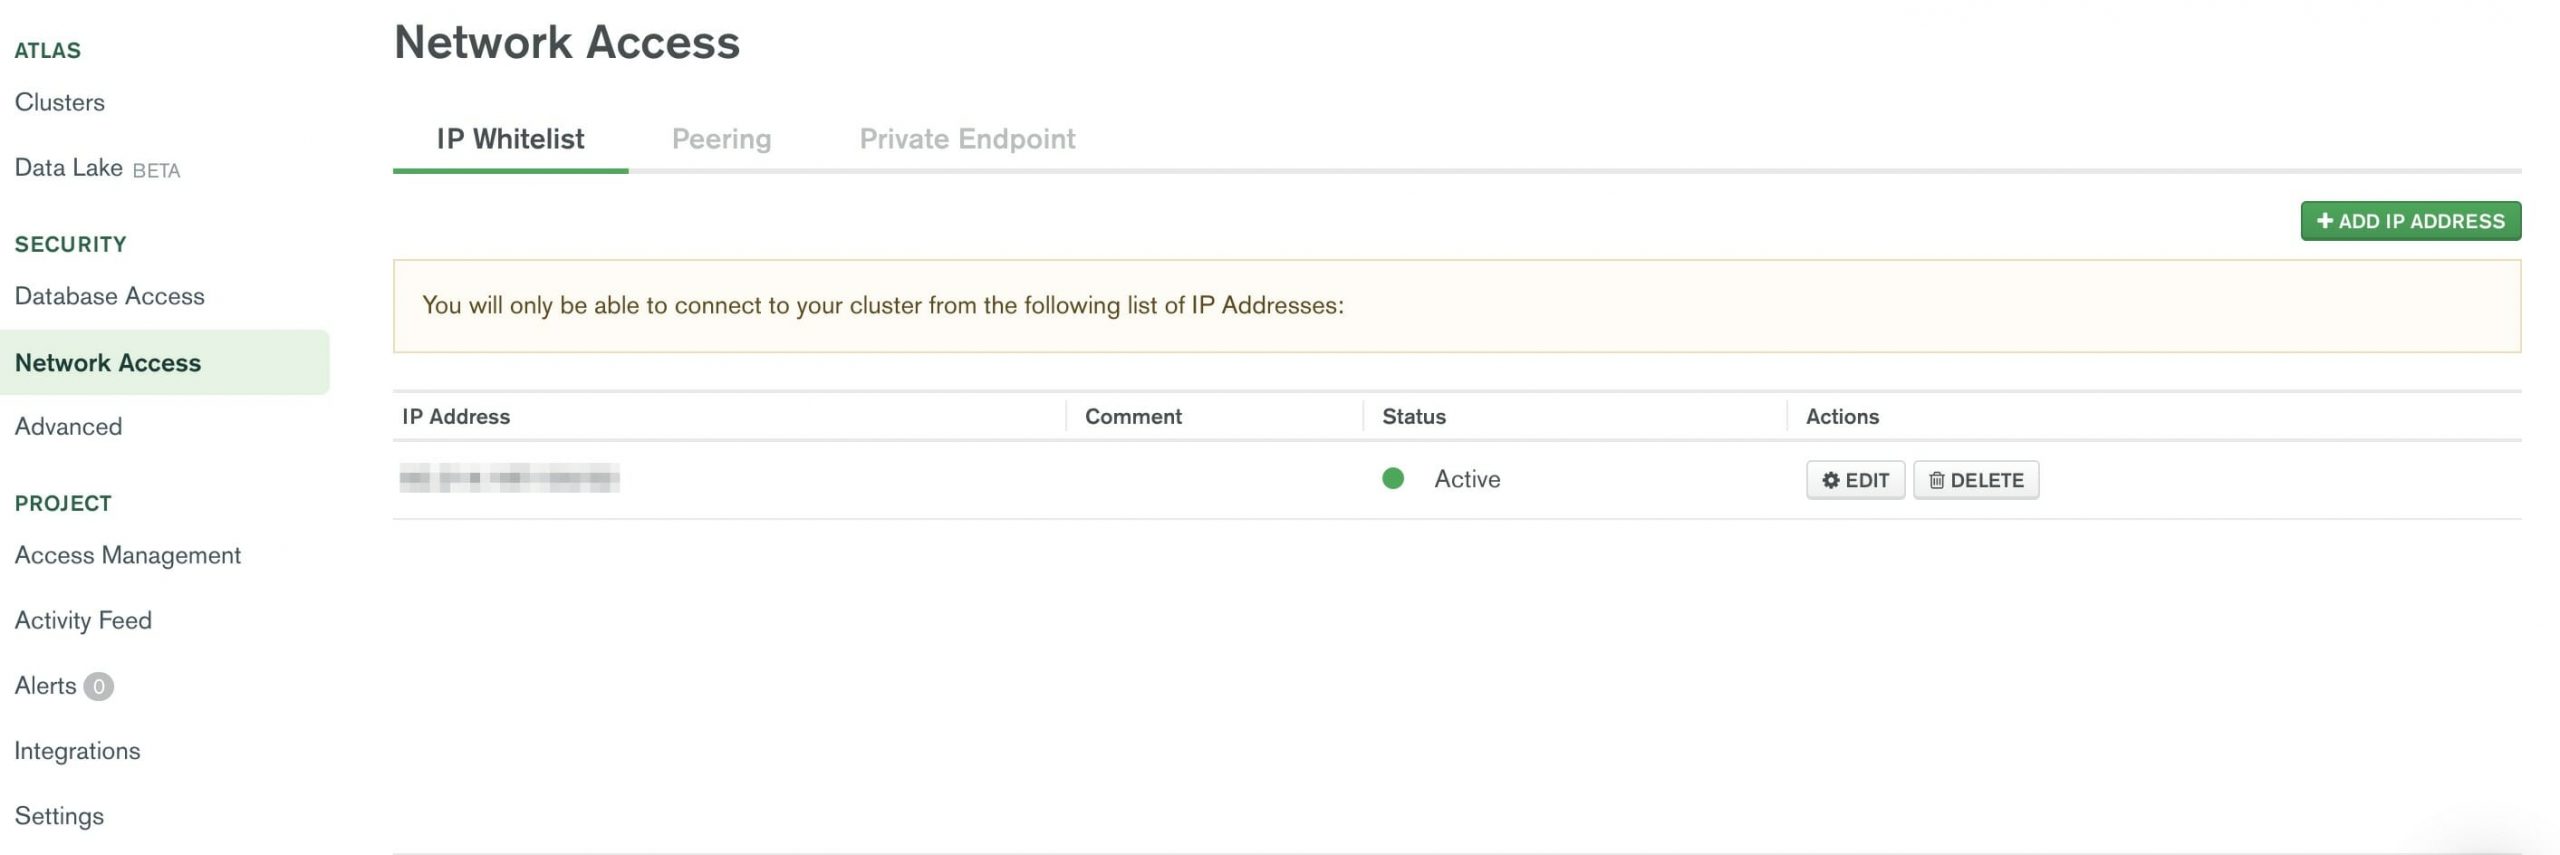Image resolution: width=2560 pixels, height=855 pixels.
Task: Navigate to Access Management
Action: coord(128,556)
